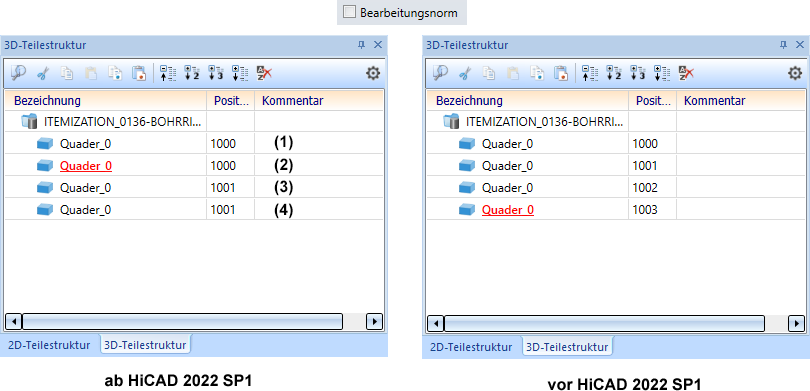Open gear settings in the ab HiCAD panel

[372, 73]
